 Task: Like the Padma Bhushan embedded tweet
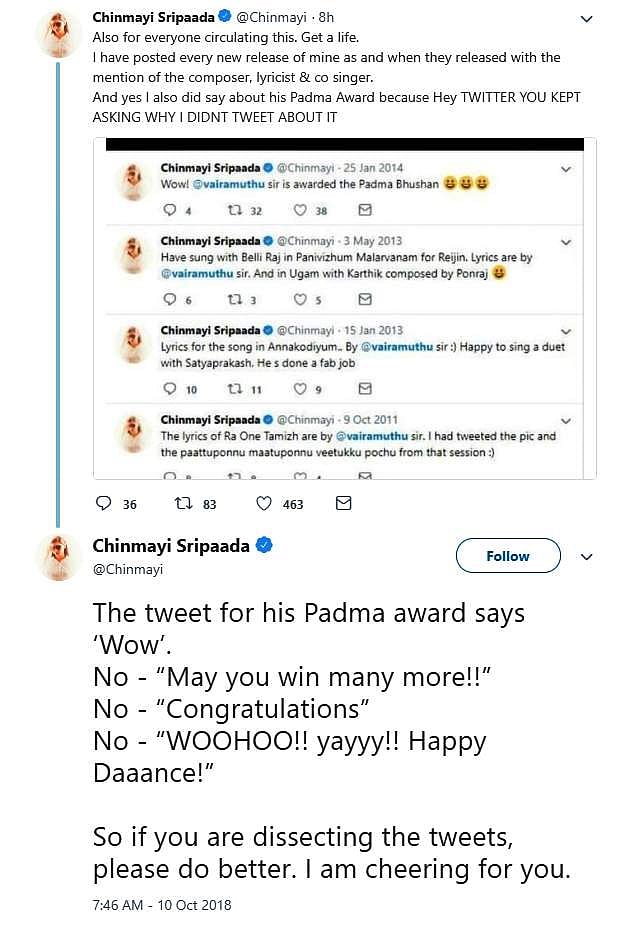(x=300, y=210)
